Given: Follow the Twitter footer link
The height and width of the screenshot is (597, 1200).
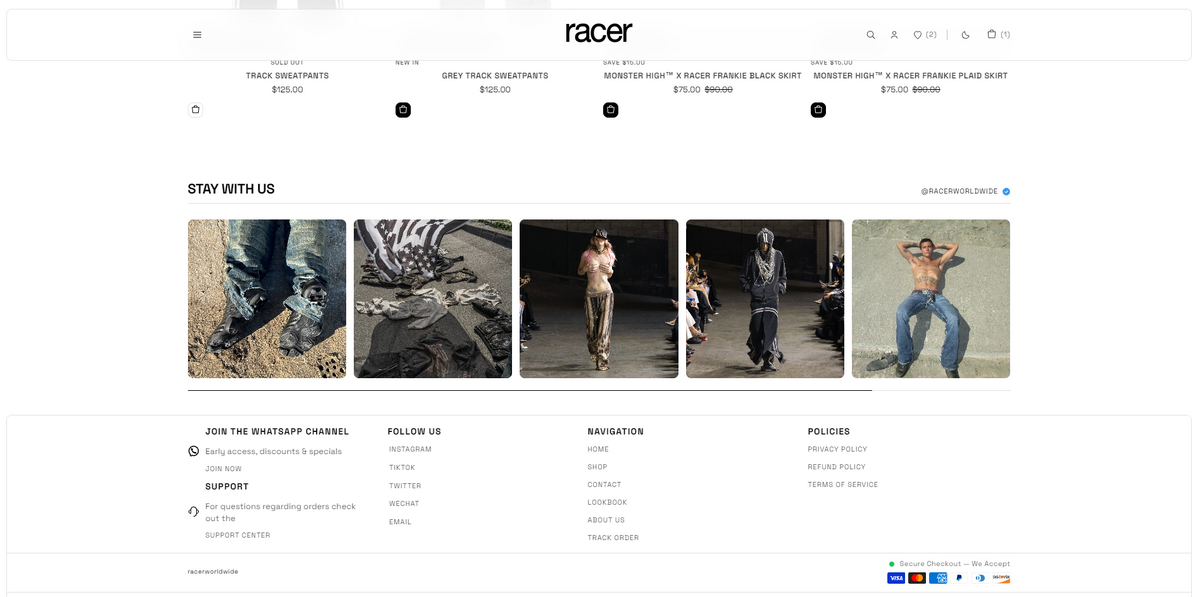Looking at the screenshot, I should 405,486.
